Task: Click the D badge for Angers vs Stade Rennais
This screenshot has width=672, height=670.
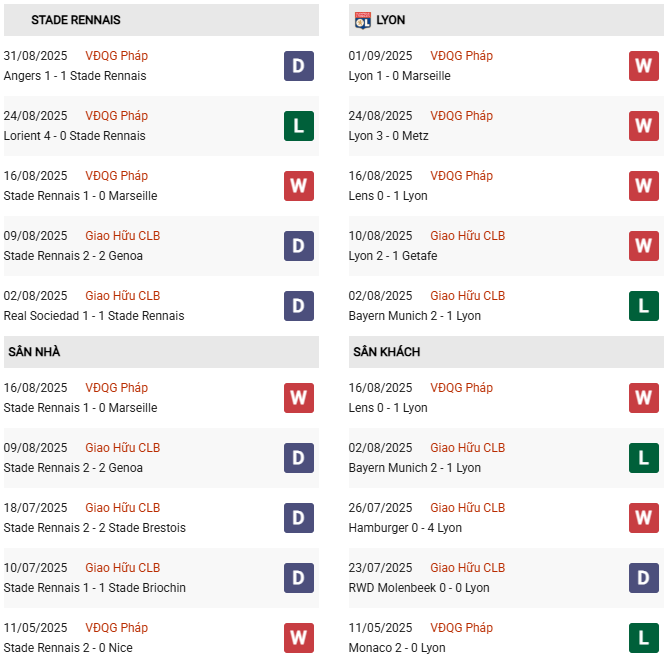Action: (298, 66)
